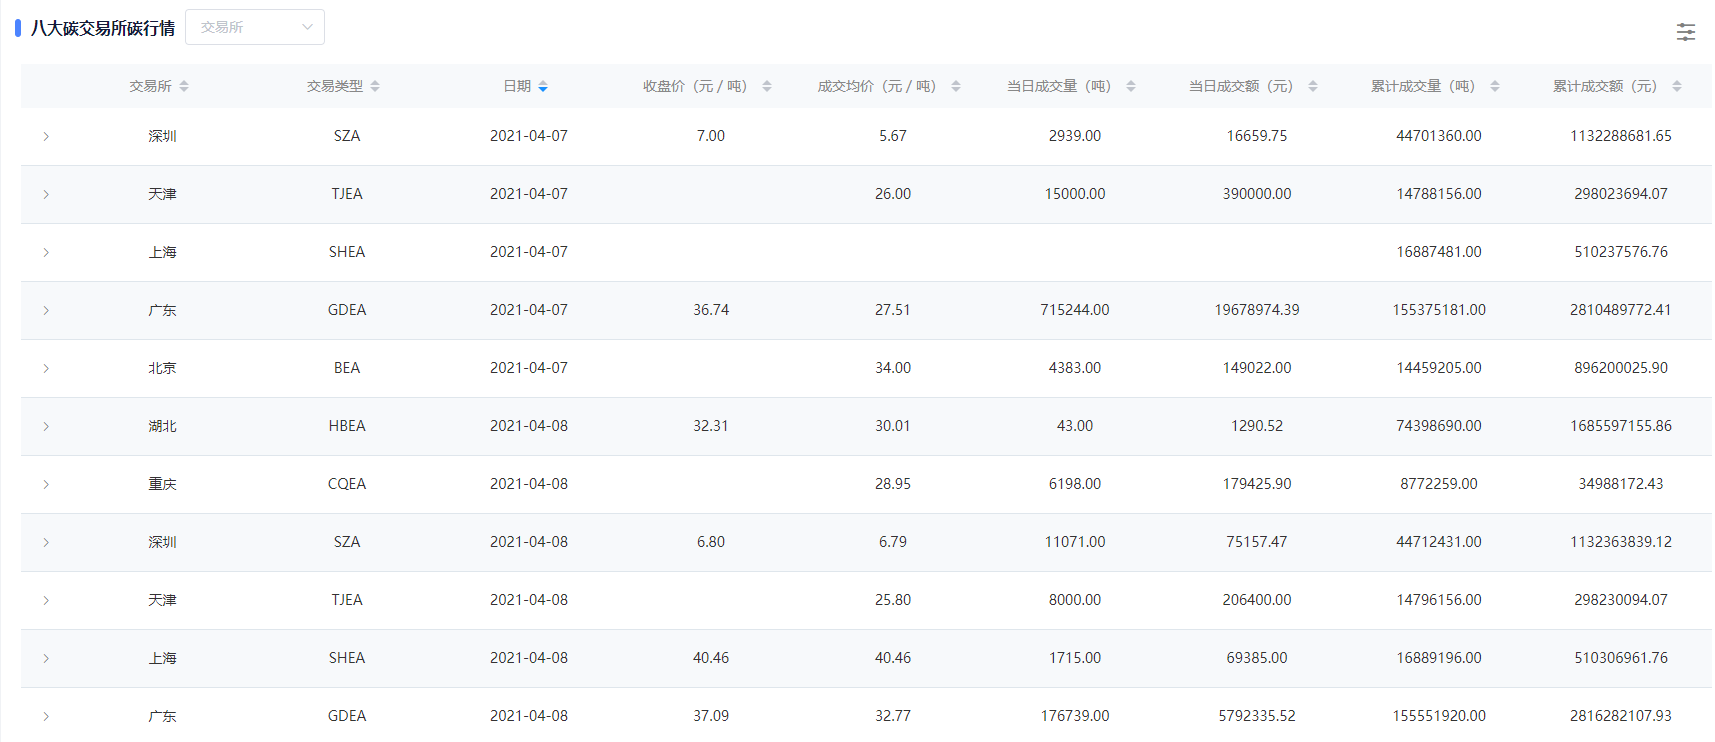
Task: Open the table settings filter icon
Action: 1685,32
